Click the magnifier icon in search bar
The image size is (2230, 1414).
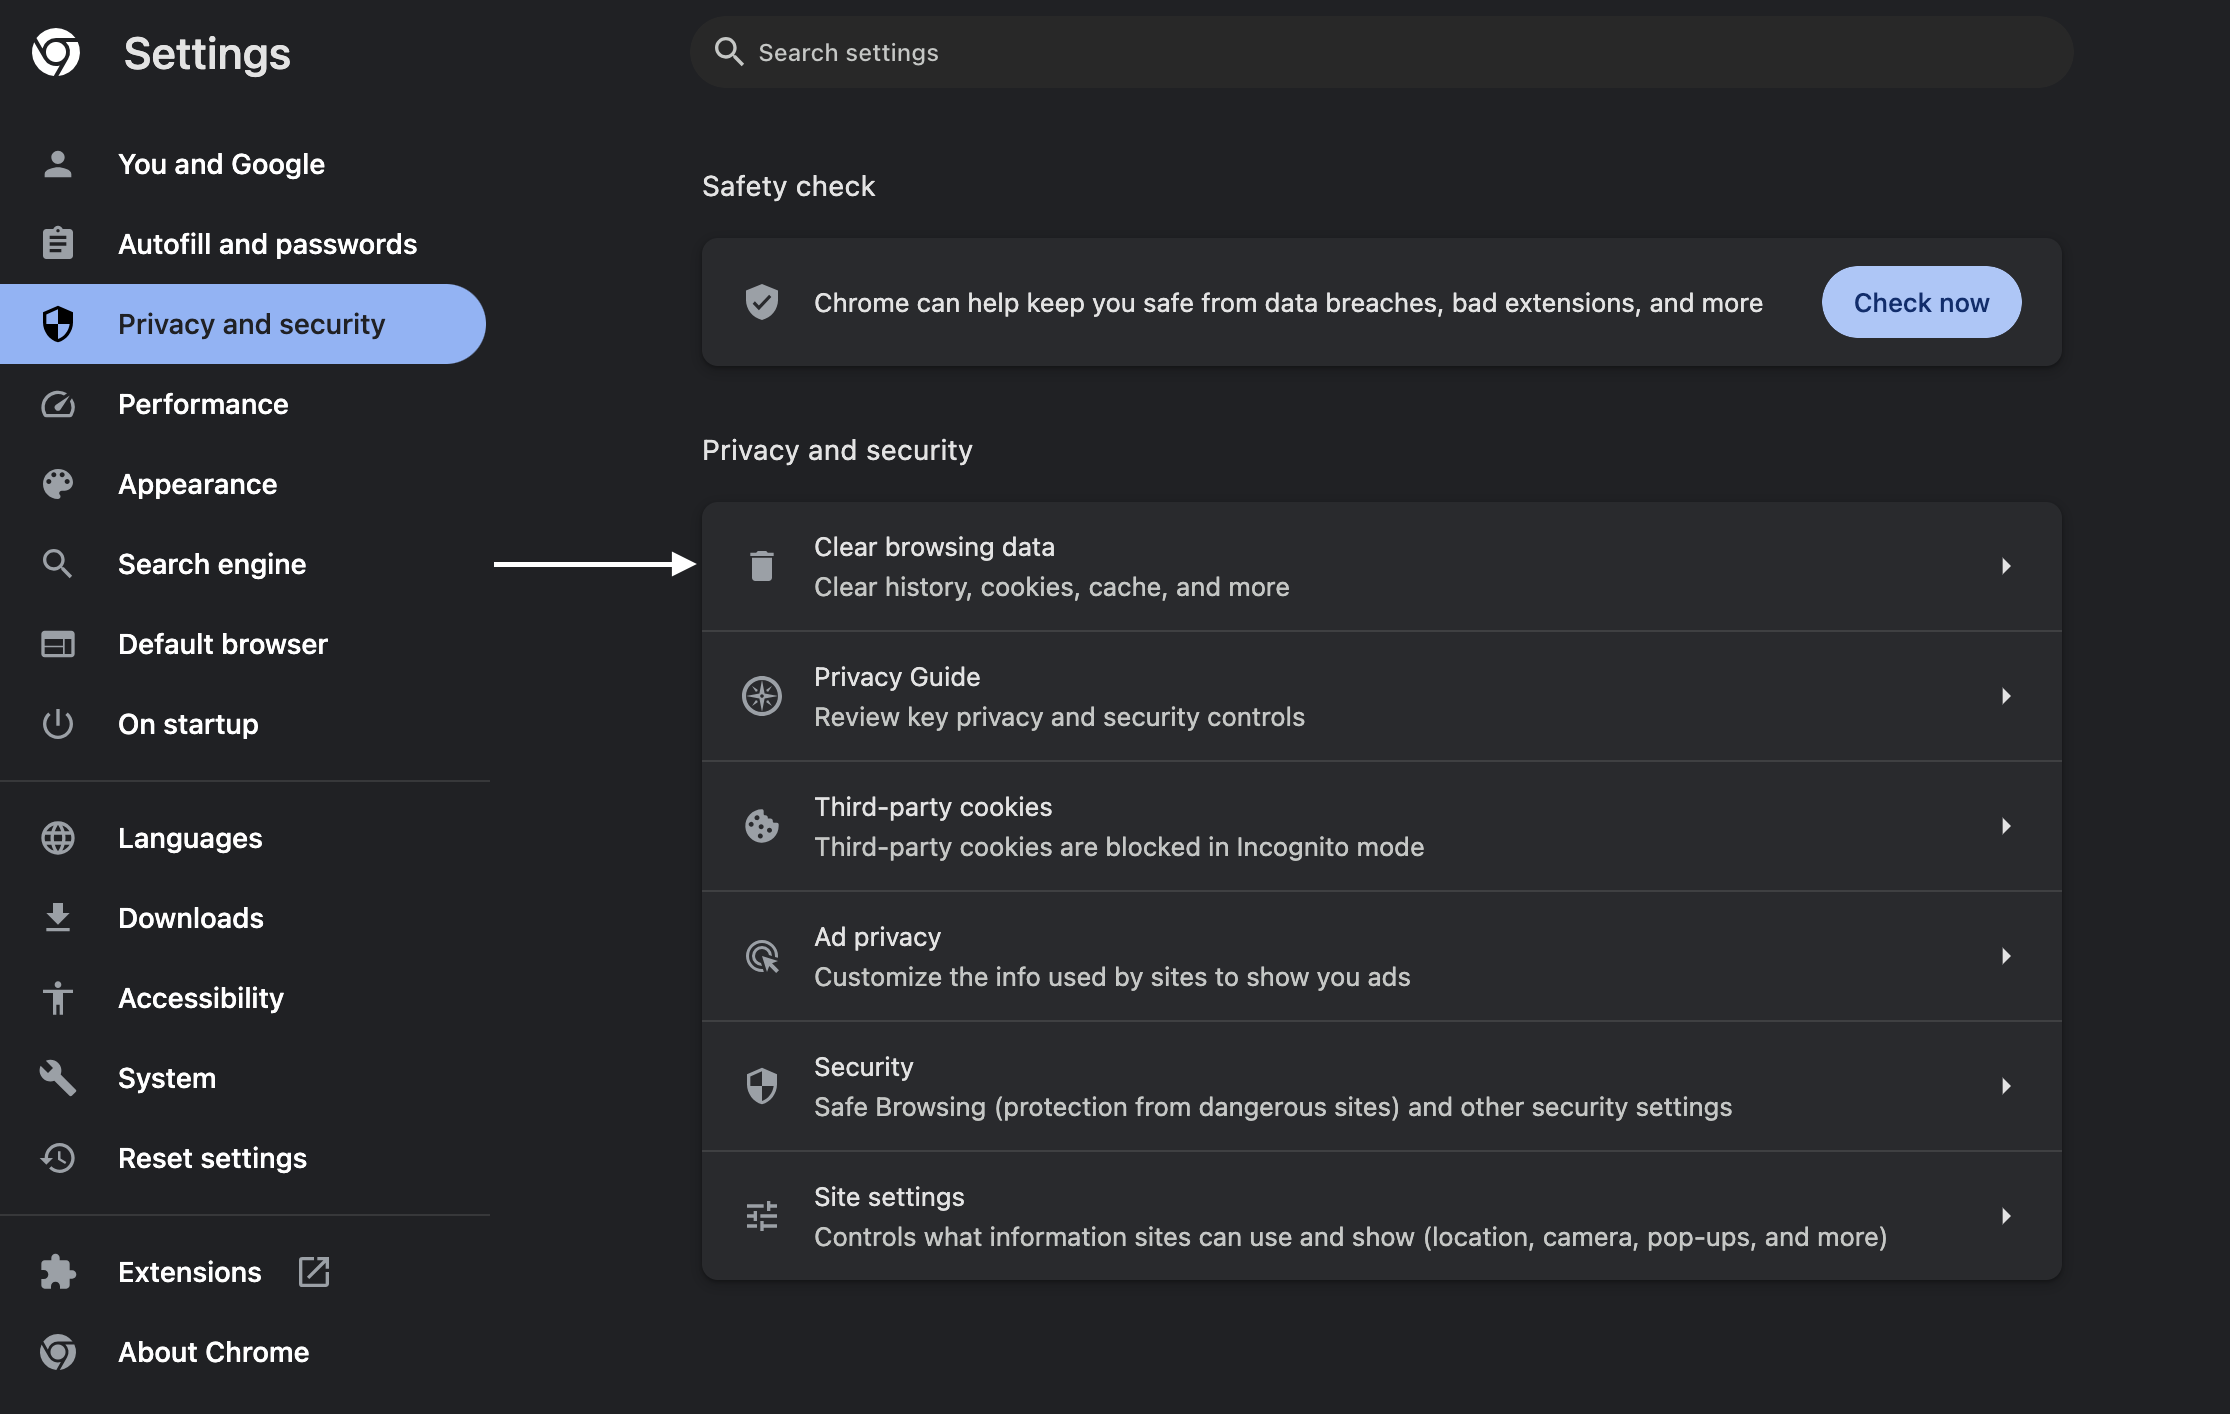pyautogui.click(x=729, y=52)
